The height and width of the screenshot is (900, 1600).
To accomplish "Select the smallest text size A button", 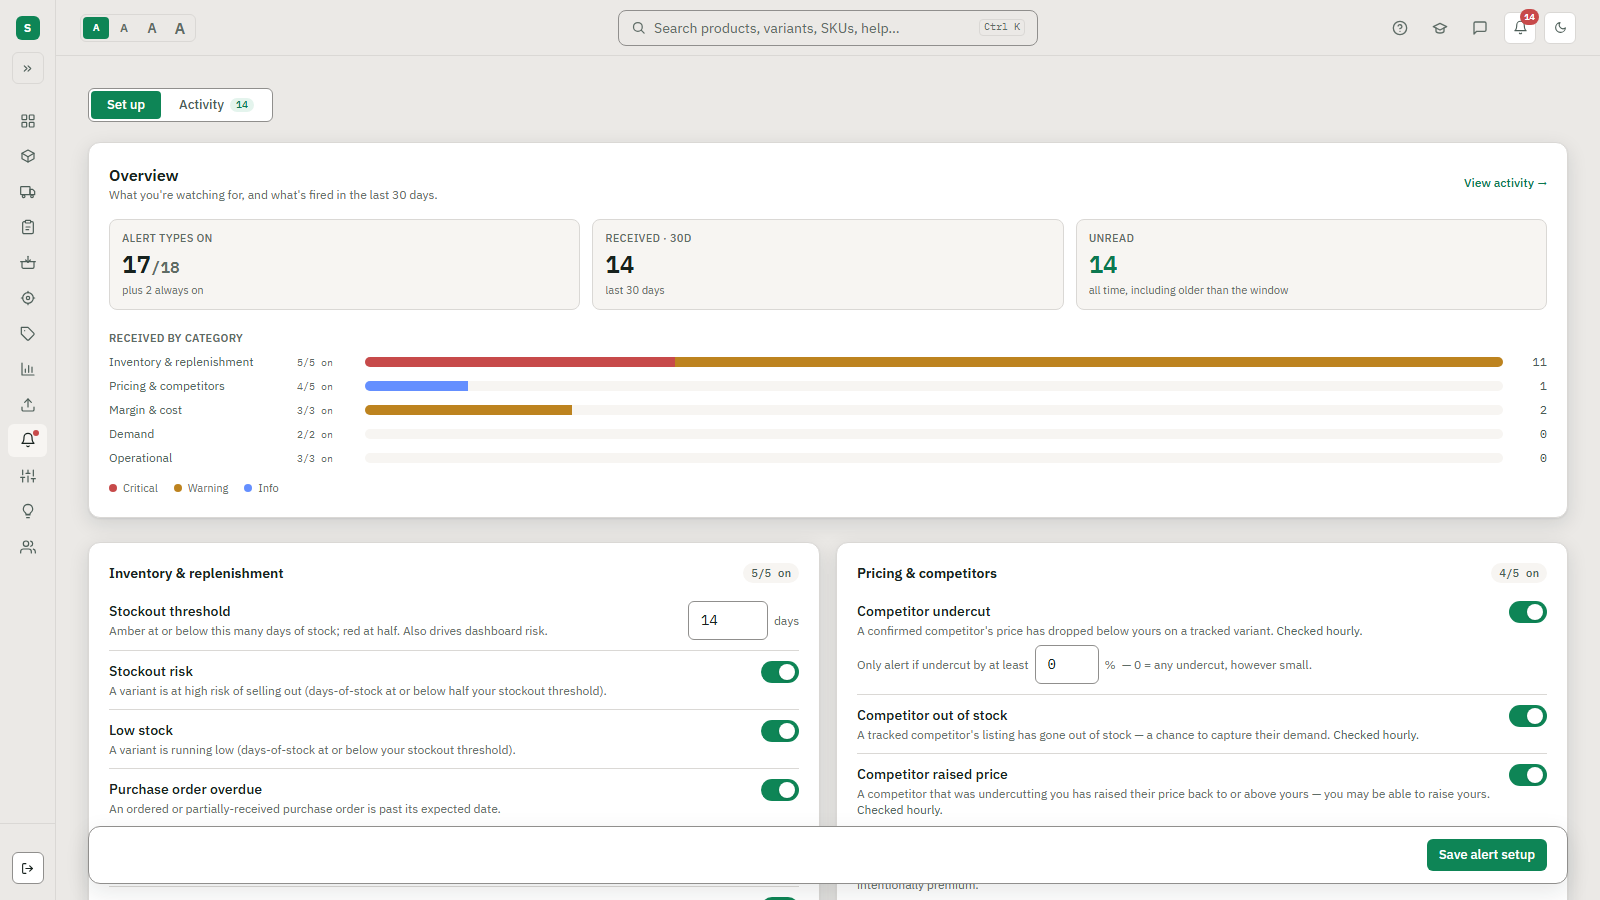I will [x=96, y=28].
